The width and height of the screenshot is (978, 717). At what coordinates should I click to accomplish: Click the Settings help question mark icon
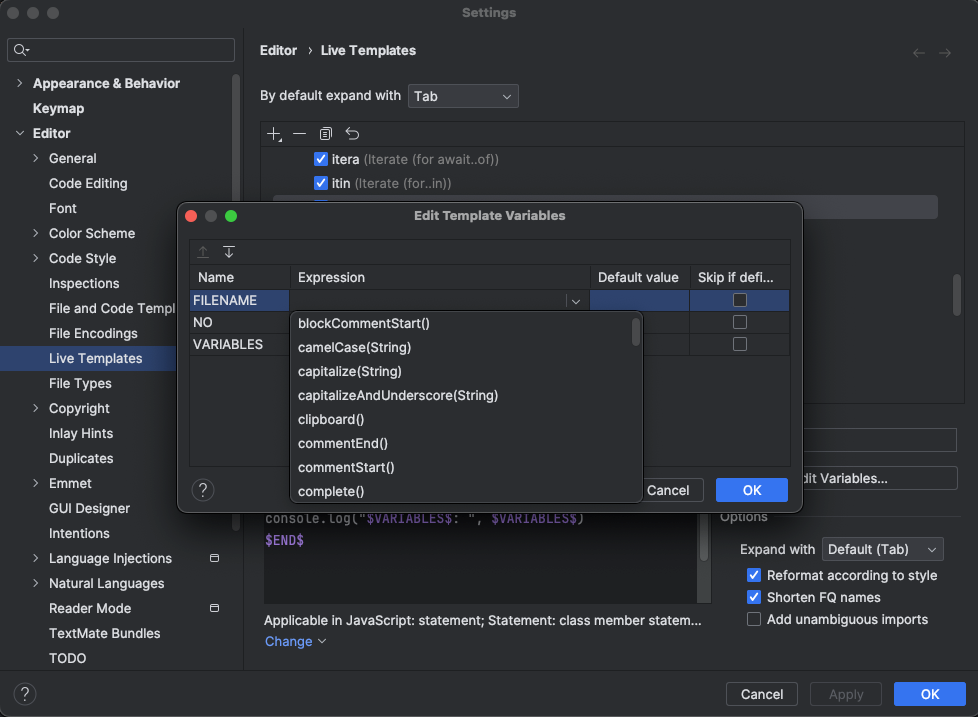click(25, 694)
